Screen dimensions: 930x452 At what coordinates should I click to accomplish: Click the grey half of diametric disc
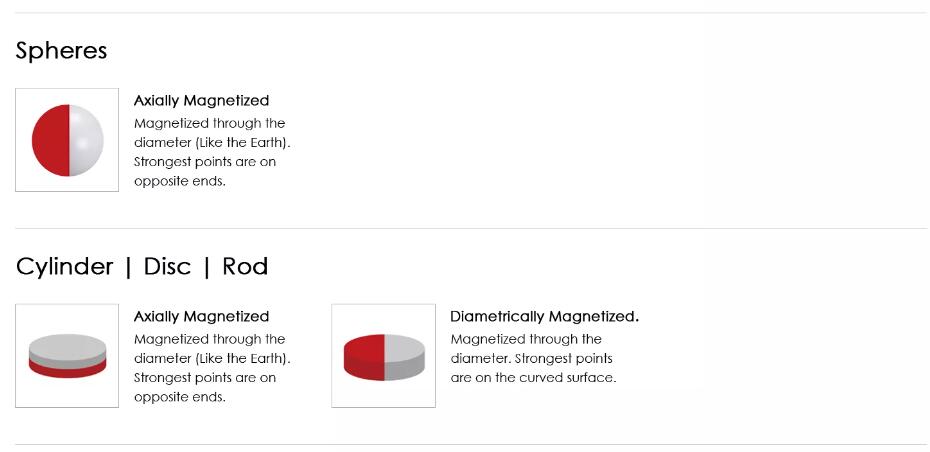tap(405, 357)
